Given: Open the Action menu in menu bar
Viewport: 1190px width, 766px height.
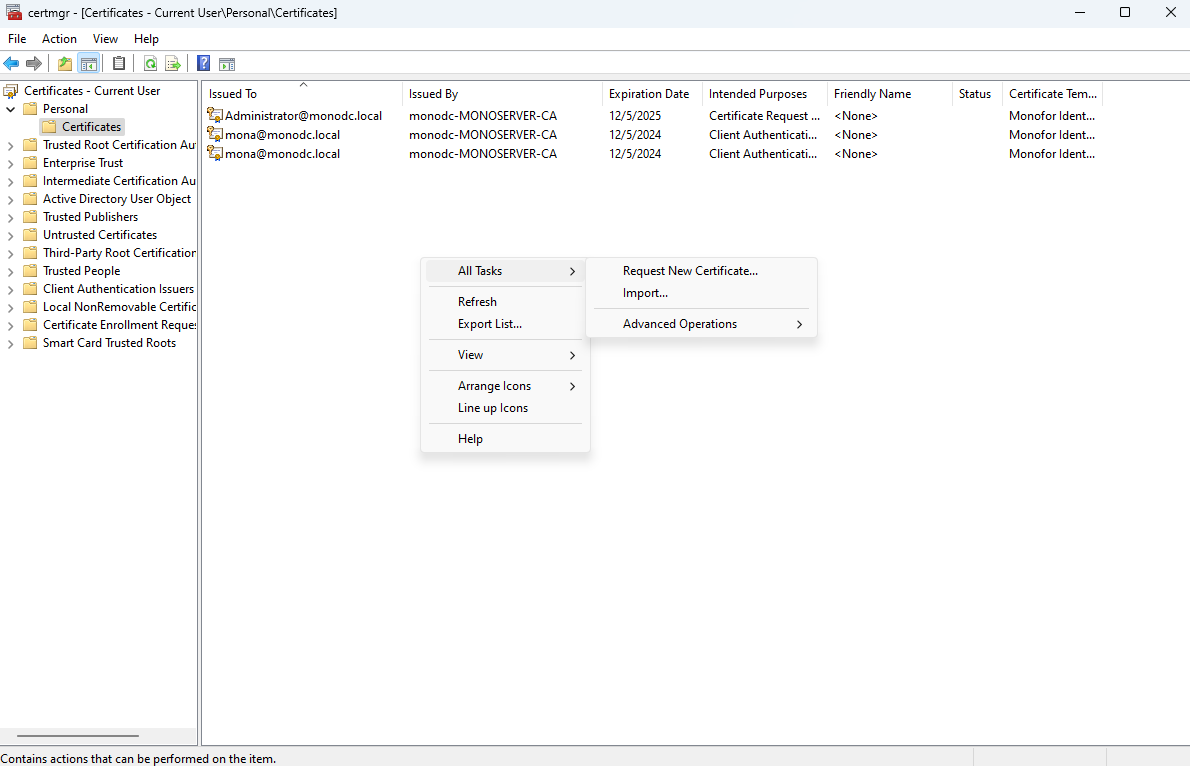Looking at the screenshot, I should coord(59,39).
